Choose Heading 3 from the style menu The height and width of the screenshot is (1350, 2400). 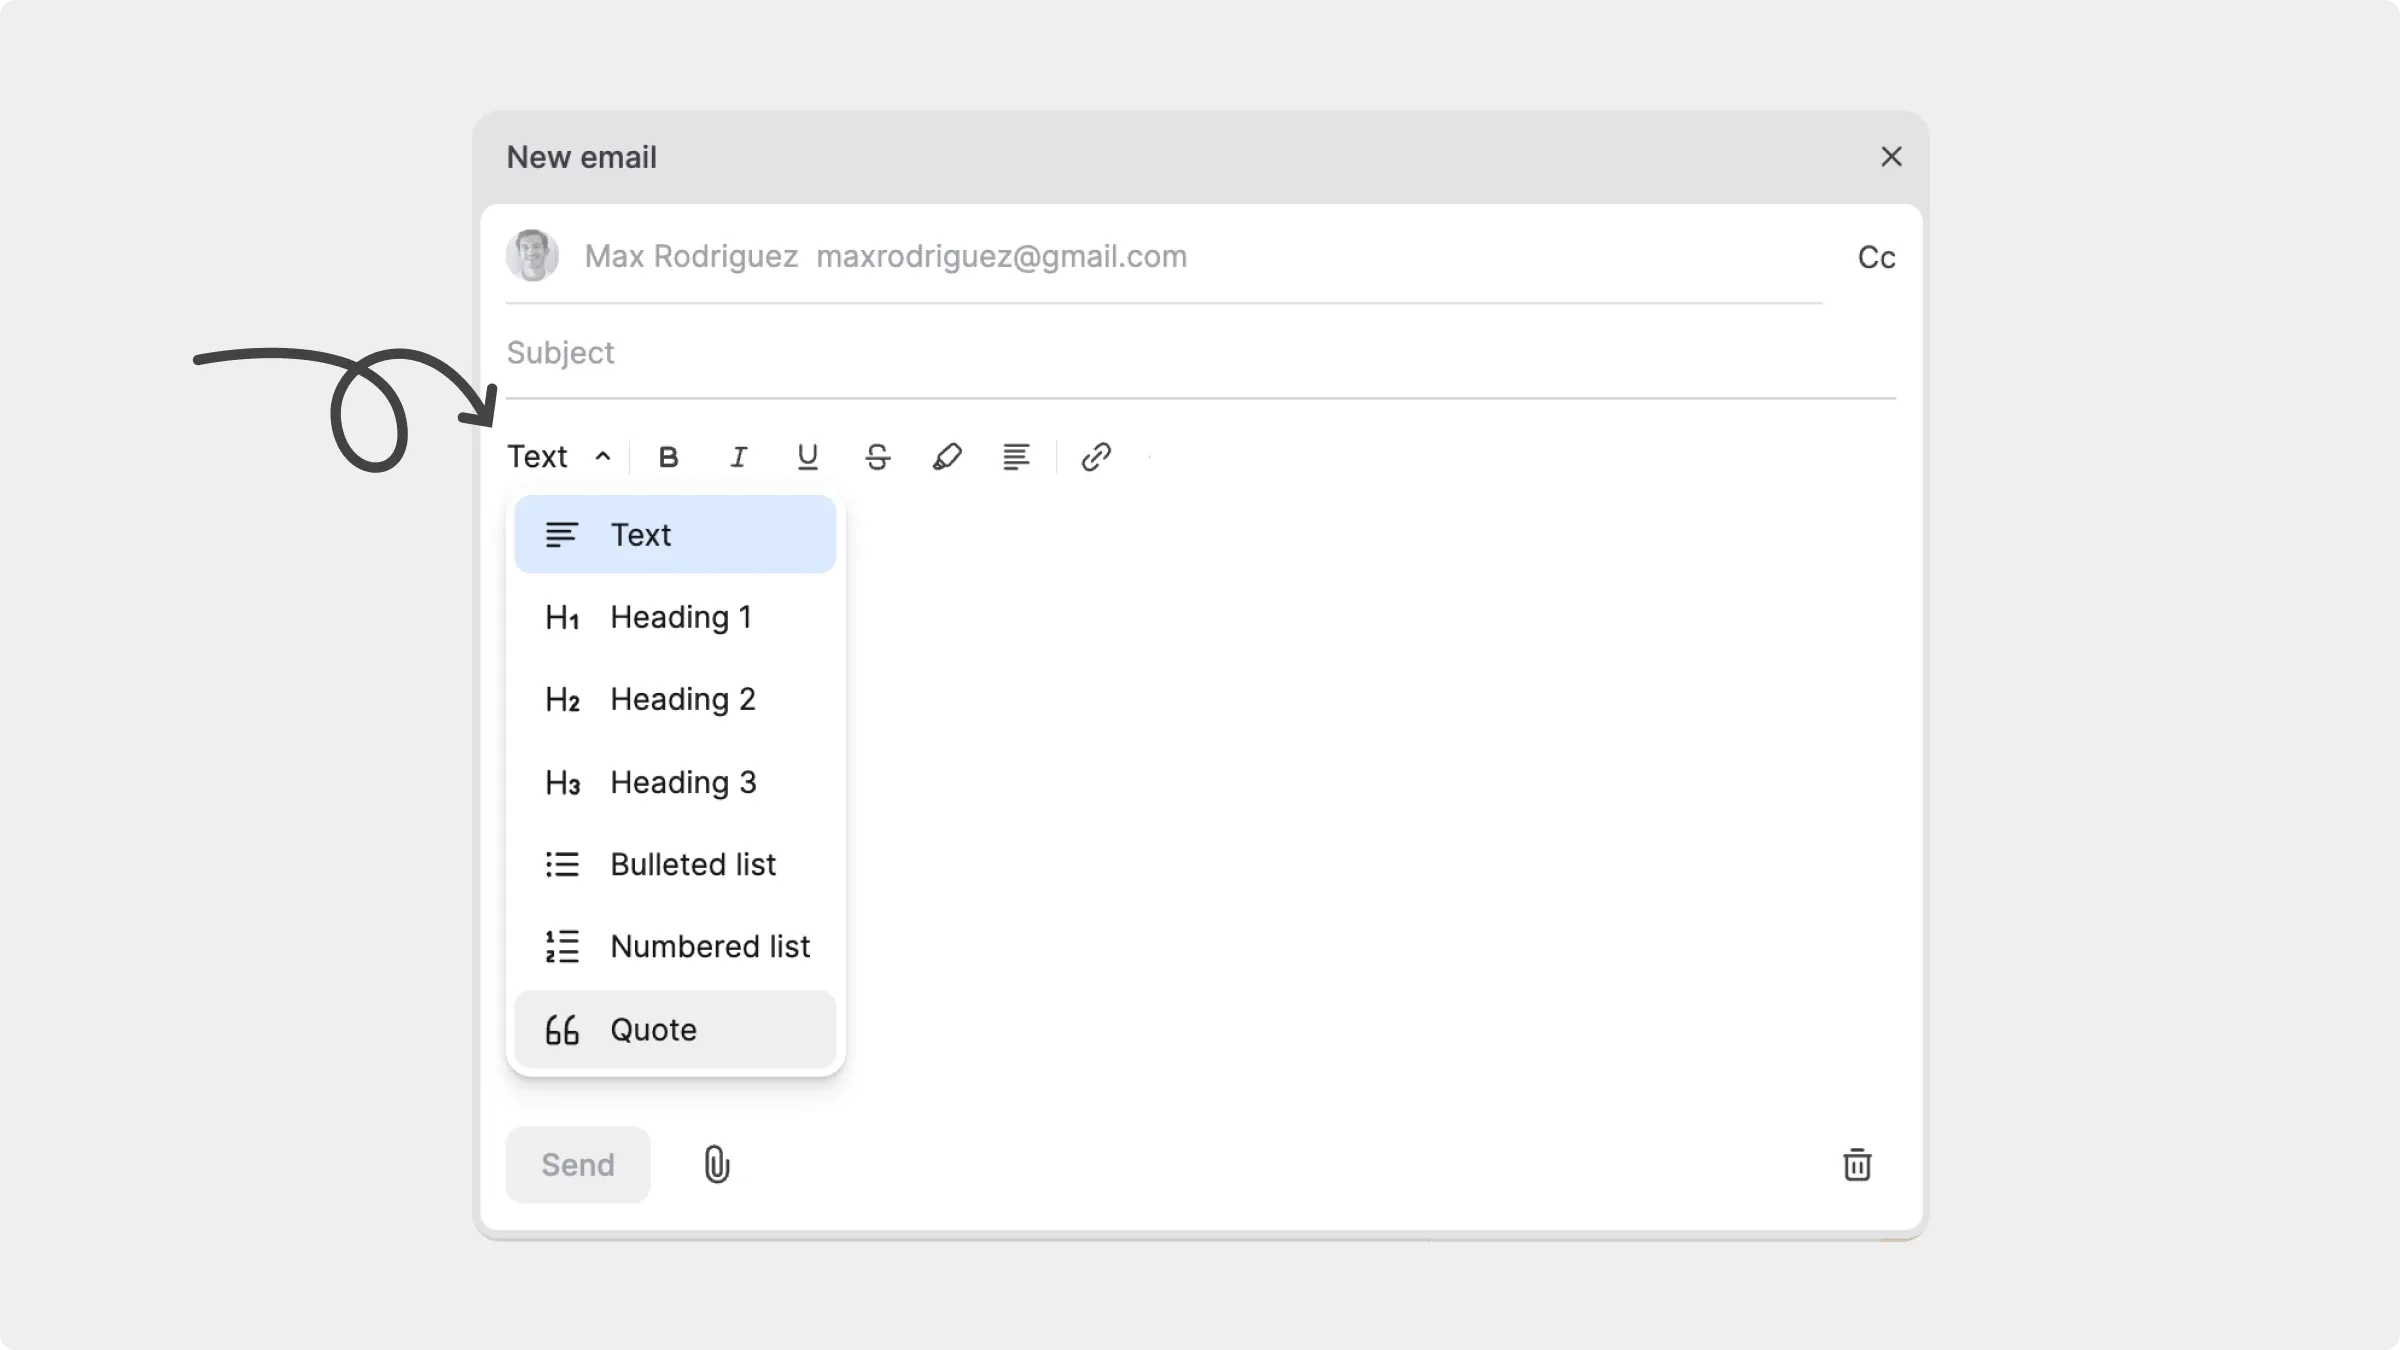[675, 782]
